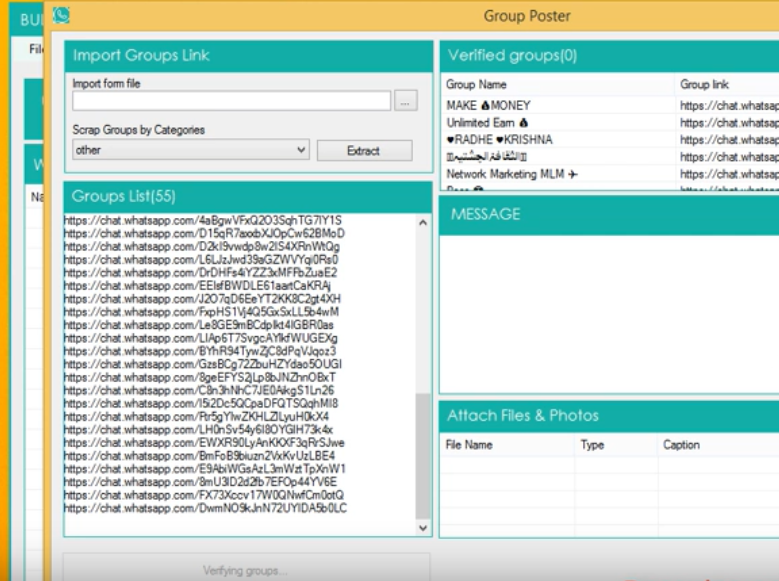Click inside the MESSAGE text area
This screenshot has height=581, width=779.
(609, 314)
